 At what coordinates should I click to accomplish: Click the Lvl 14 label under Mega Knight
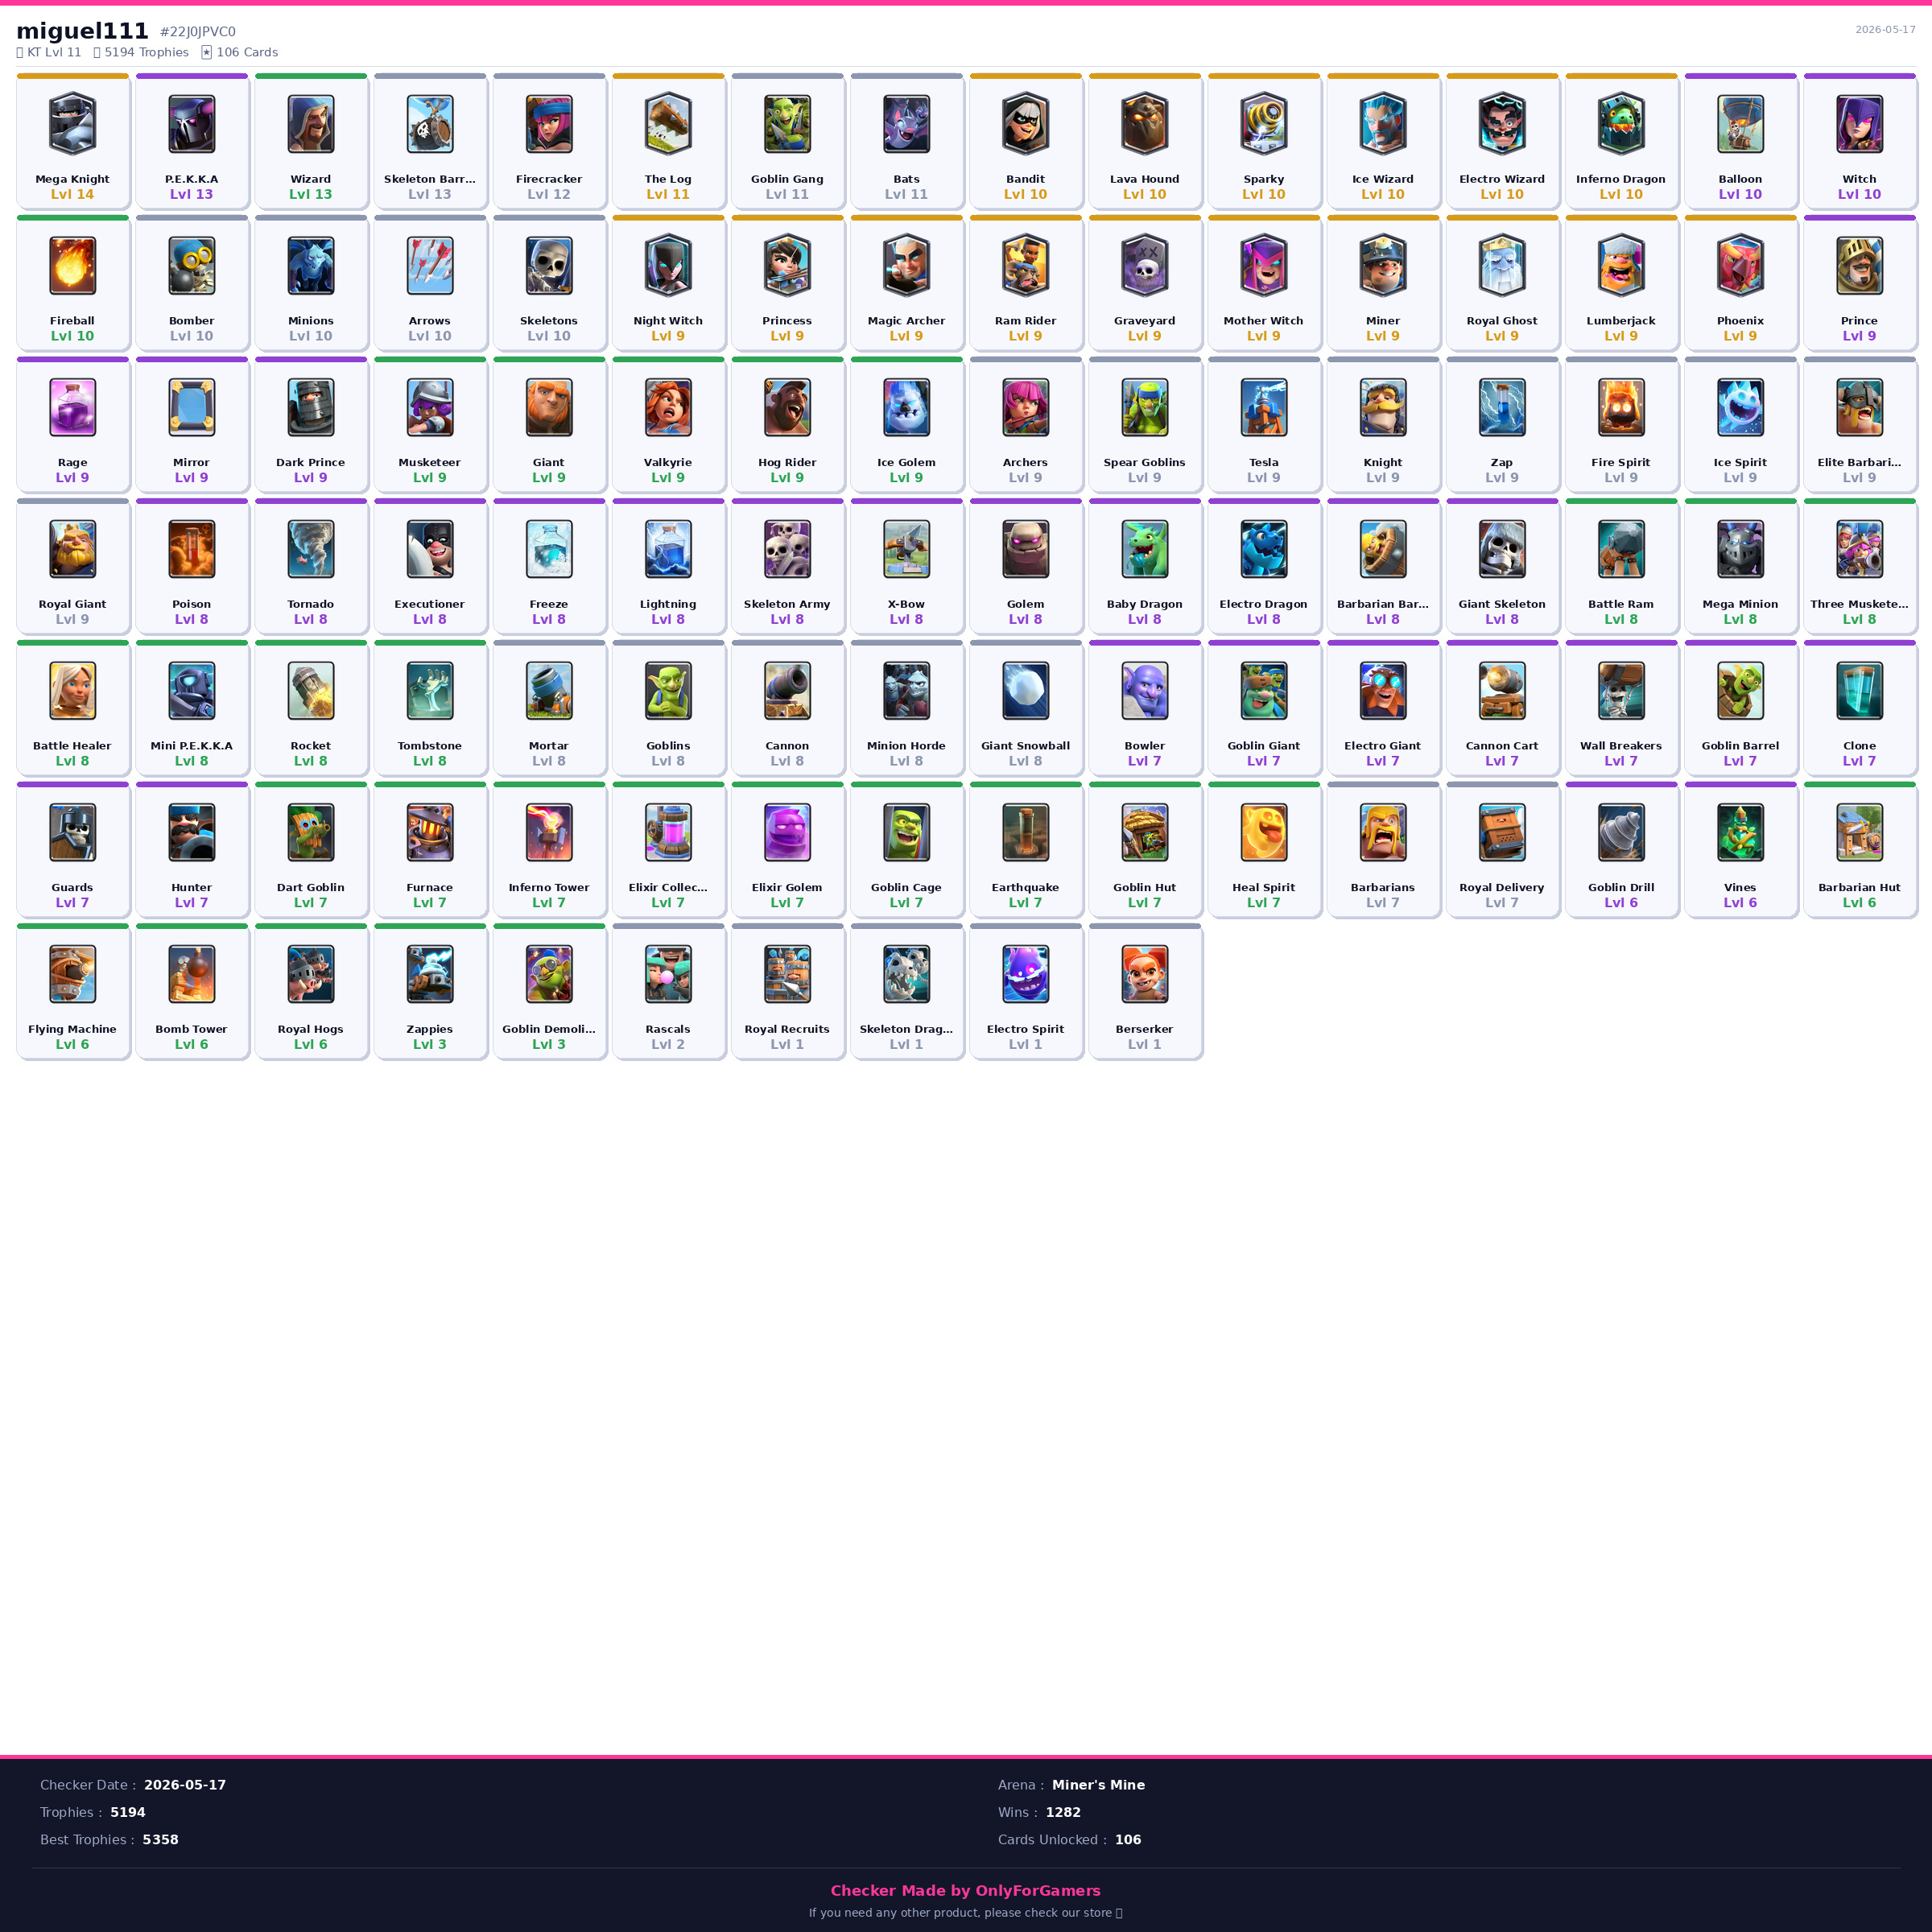coord(72,194)
